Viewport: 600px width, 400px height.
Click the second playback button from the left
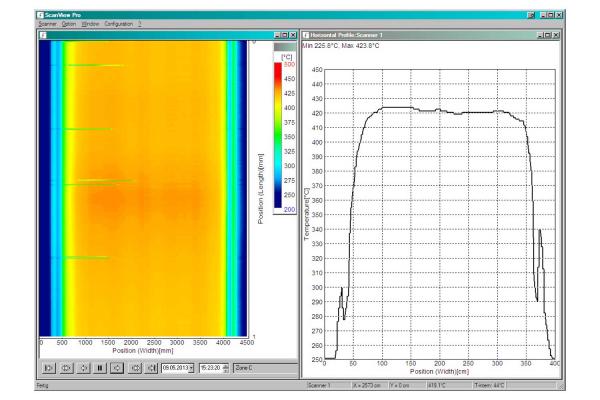pos(65,368)
